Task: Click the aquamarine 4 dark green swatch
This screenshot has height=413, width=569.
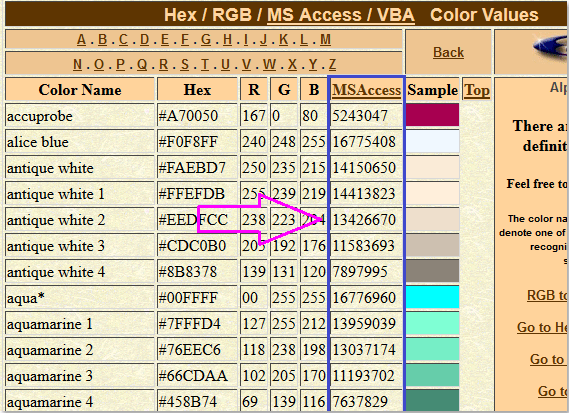Action: (x=432, y=401)
